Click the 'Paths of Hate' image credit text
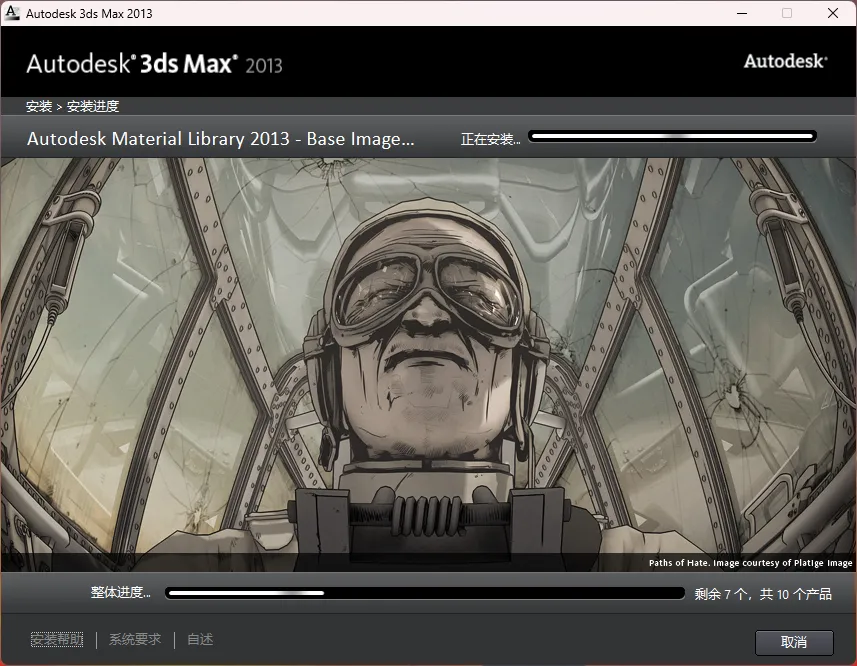This screenshot has width=857, height=666. (x=750, y=563)
